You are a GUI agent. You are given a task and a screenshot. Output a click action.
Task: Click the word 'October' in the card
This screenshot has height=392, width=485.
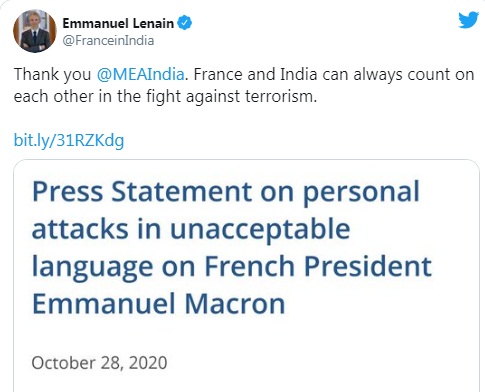pyautogui.click(x=63, y=363)
